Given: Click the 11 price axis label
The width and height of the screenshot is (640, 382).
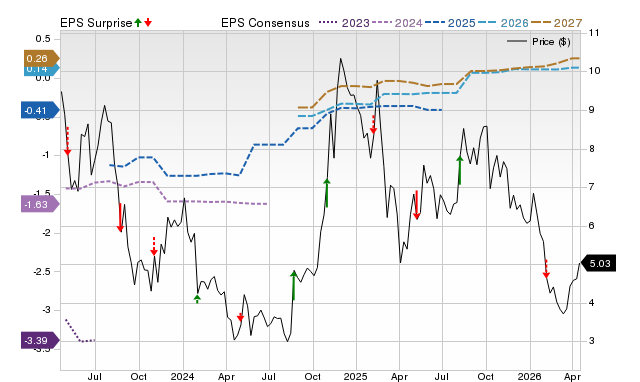Looking at the screenshot, I should pos(594,33).
